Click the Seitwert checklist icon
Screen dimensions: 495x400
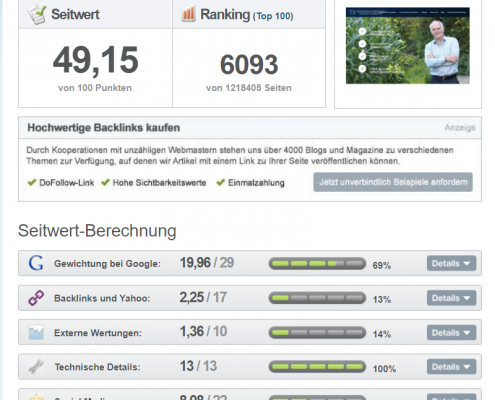pyautogui.click(x=37, y=15)
